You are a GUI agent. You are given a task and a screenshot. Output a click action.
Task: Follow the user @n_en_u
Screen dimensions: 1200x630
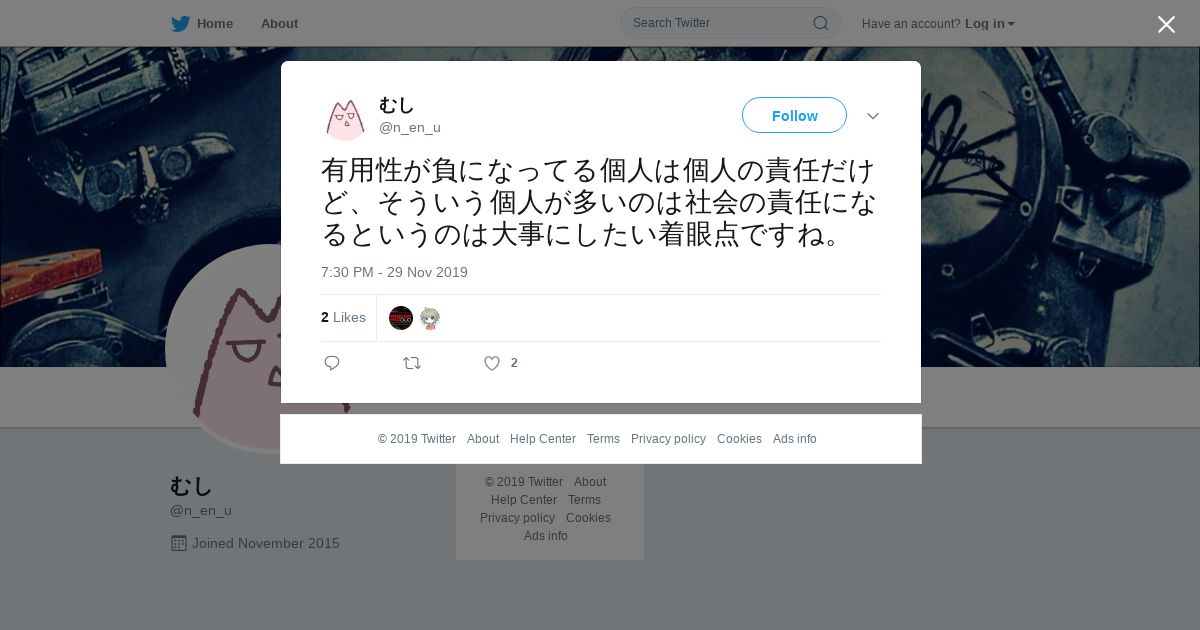[x=794, y=115]
